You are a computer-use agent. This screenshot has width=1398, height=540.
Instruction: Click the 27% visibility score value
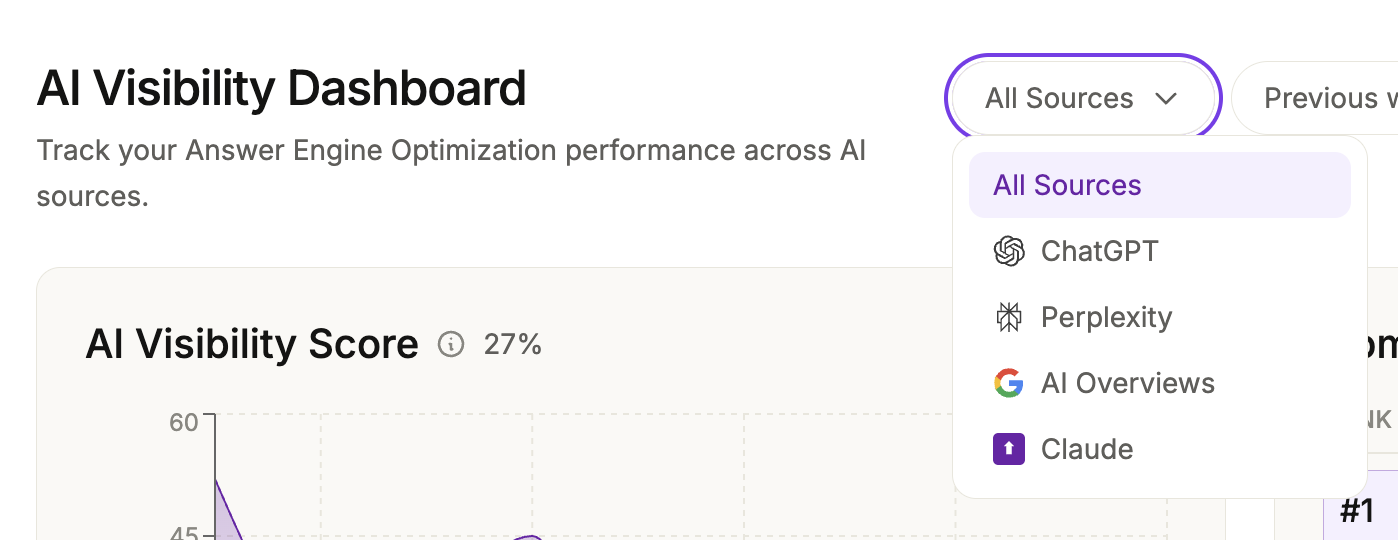point(513,345)
